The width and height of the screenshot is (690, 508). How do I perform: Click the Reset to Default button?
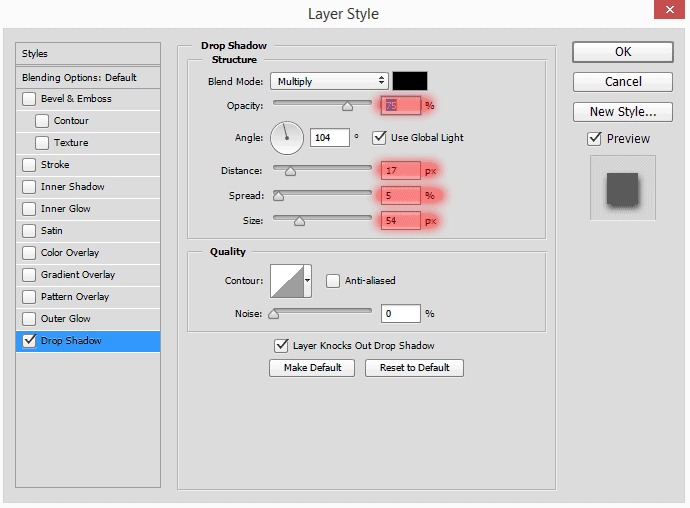(x=414, y=368)
